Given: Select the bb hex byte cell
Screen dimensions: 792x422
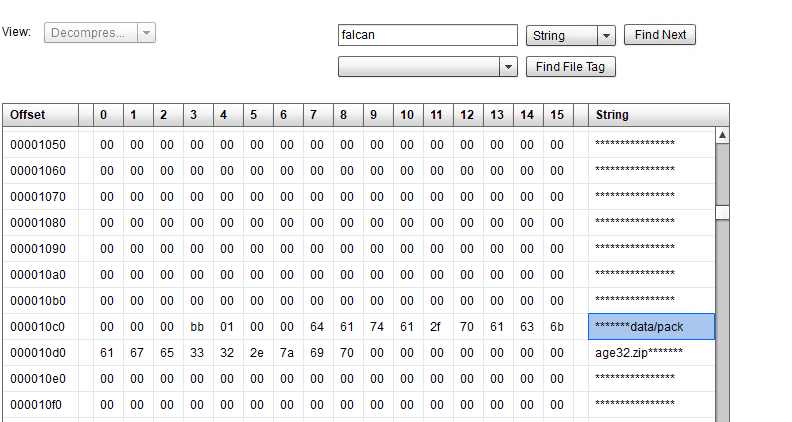Looking at the screenshot, I should [x=196, y=327].
